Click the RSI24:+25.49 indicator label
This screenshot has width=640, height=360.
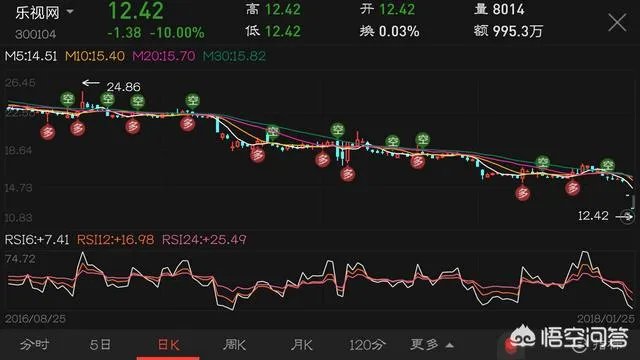tap(204, 239)
